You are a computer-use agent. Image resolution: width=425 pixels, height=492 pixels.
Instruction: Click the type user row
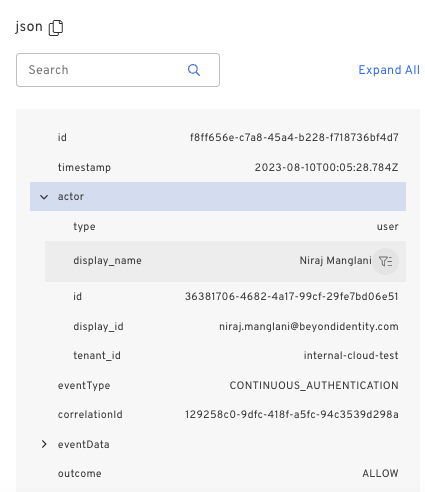[x=225, y=226]
